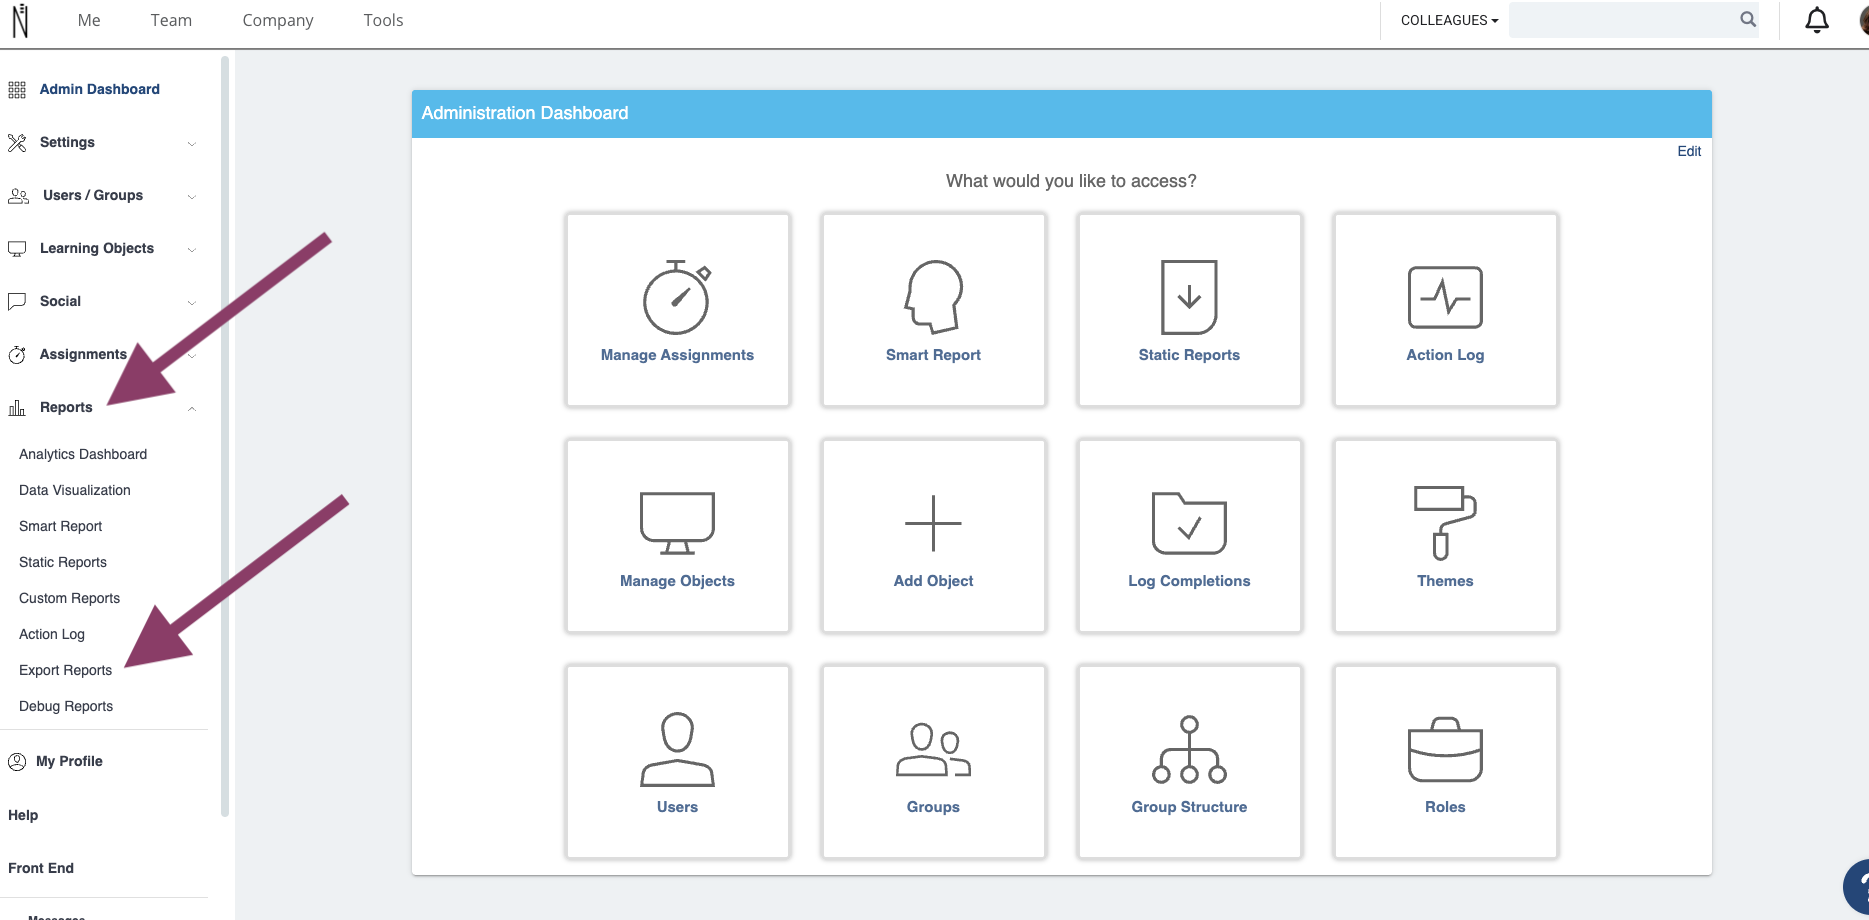The width and height of the screenshot is (1869, 920).
Task: Click the Edit link on dashboard
Action: coord(1689,151)
